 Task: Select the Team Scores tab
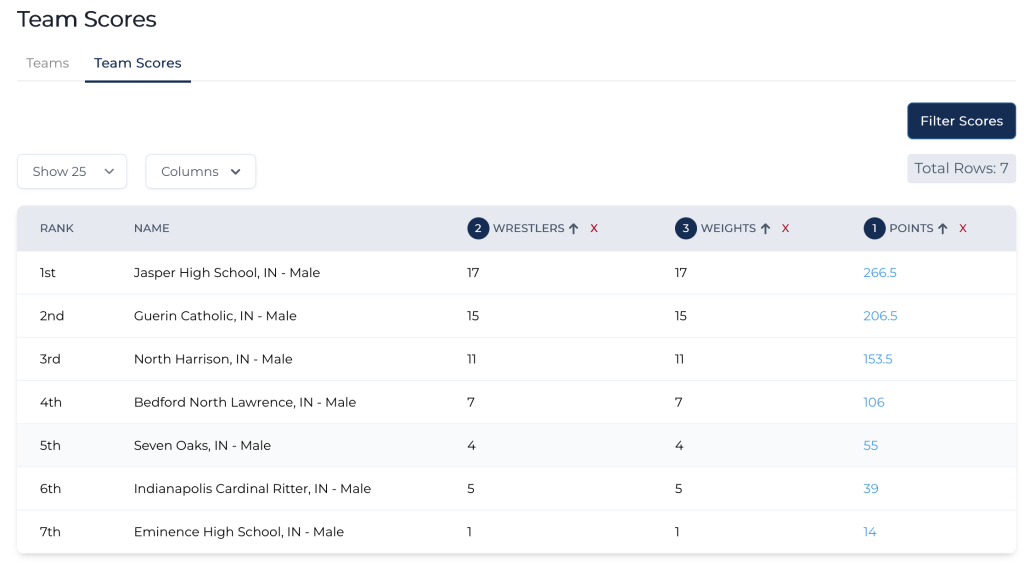pos(138,63)
